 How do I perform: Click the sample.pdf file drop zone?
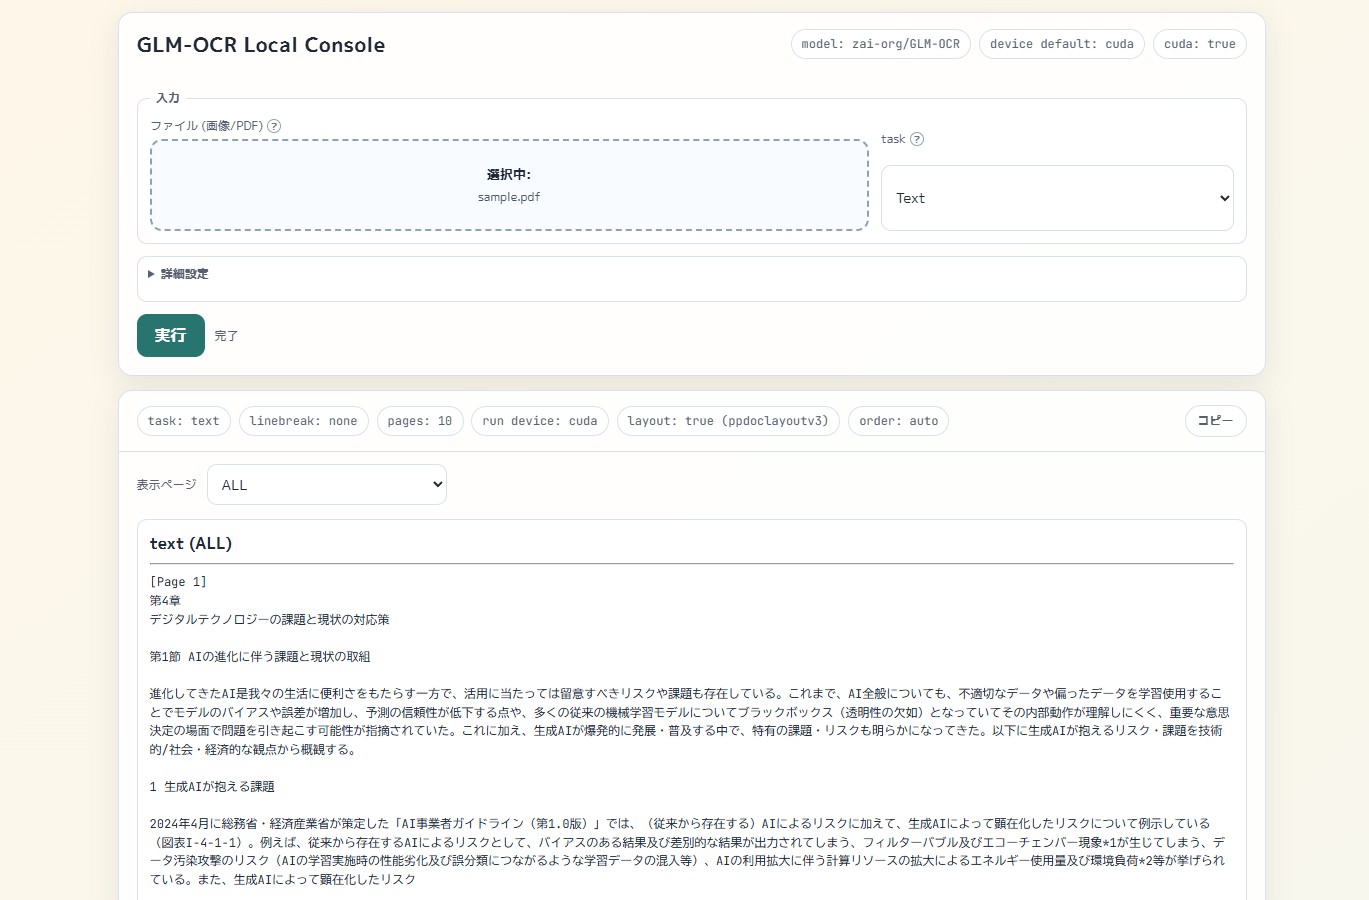tap(508, 185)
